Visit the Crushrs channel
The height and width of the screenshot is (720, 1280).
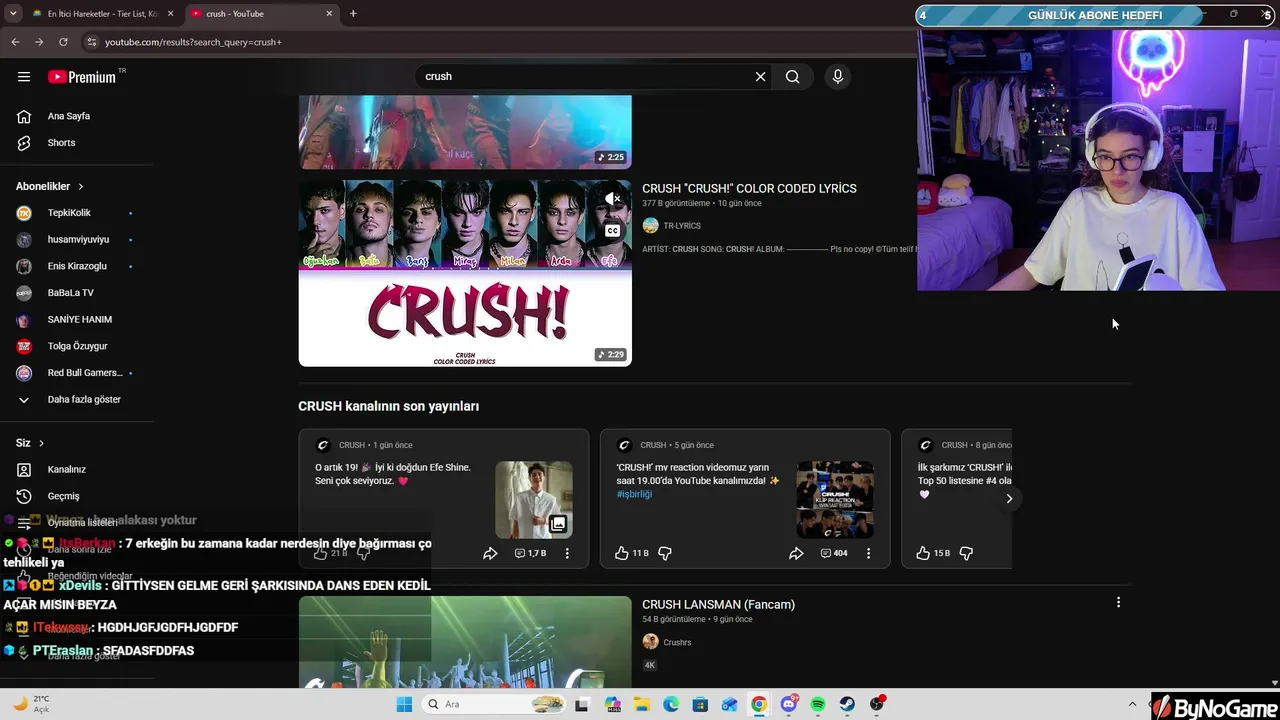677,643
